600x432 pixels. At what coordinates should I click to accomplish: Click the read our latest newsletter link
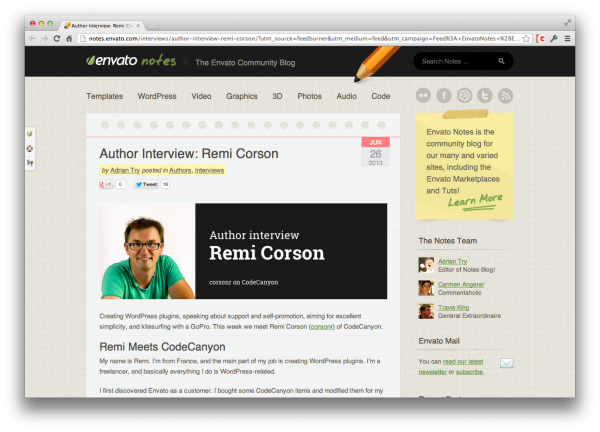[x=451, y=367]
